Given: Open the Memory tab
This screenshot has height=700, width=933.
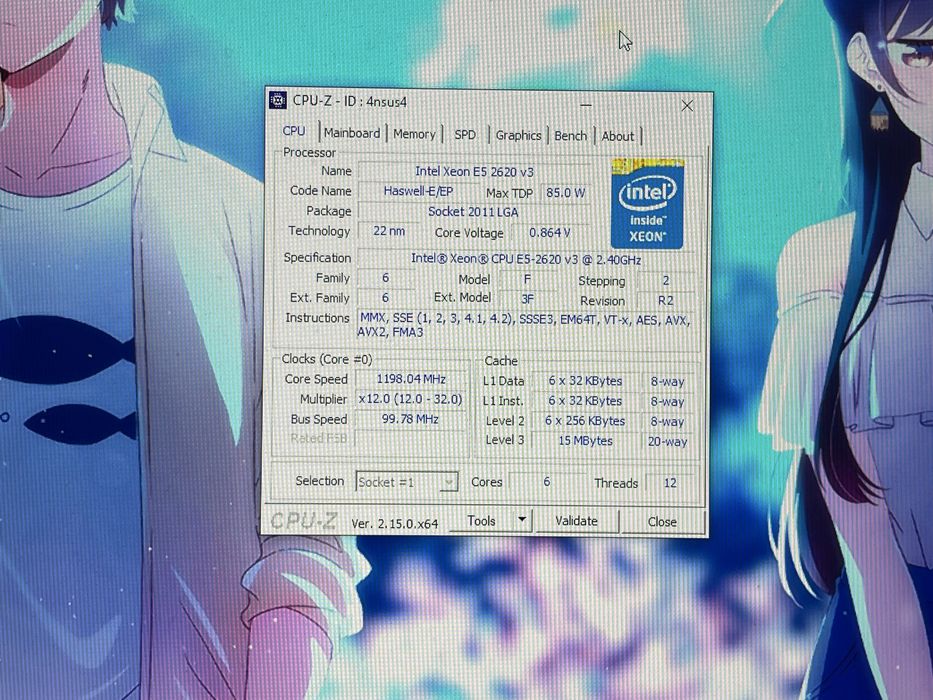Looking at the screenshot, I should 414,135.
